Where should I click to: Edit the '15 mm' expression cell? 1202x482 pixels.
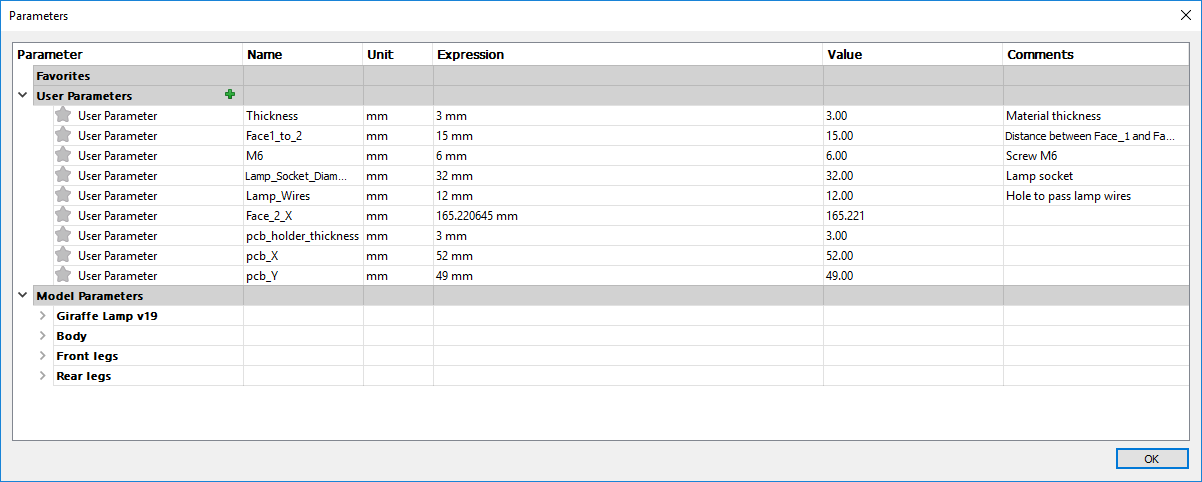click(628, 136)
